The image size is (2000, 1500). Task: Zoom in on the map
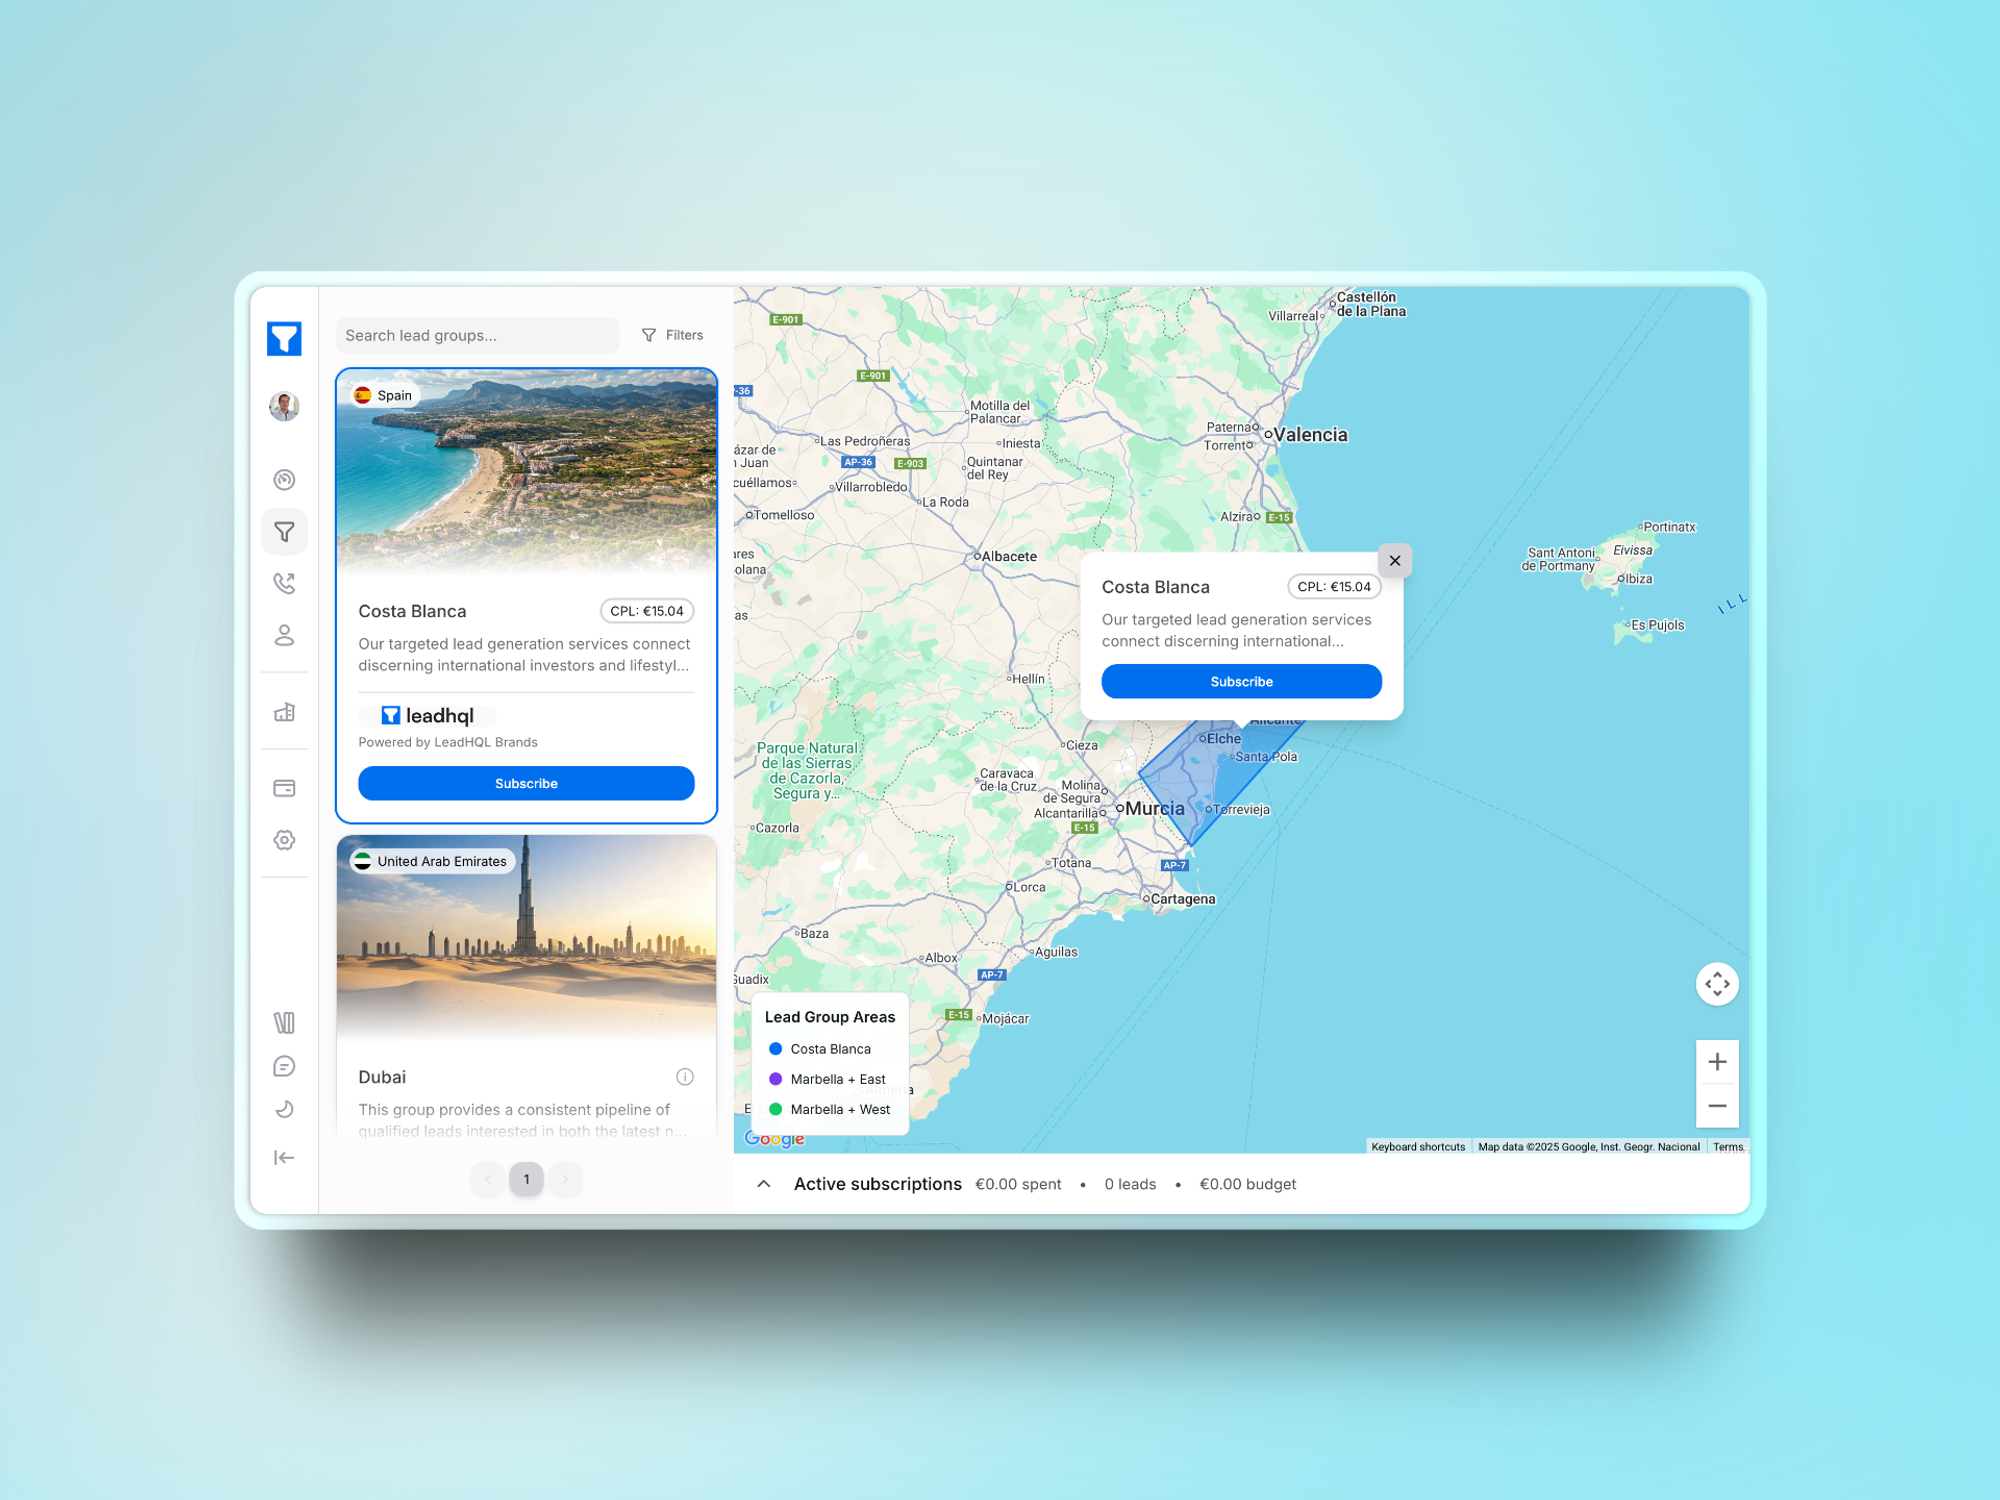[1717, 1062]
